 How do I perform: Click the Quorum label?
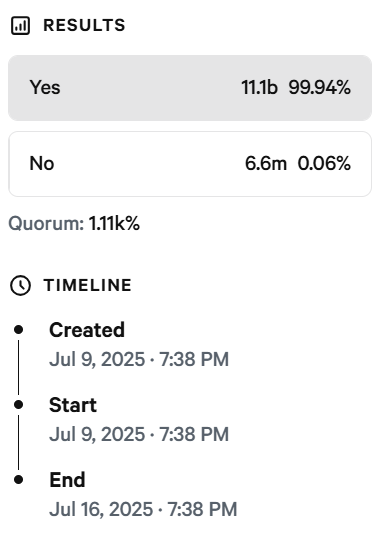[x=46, y=224]
